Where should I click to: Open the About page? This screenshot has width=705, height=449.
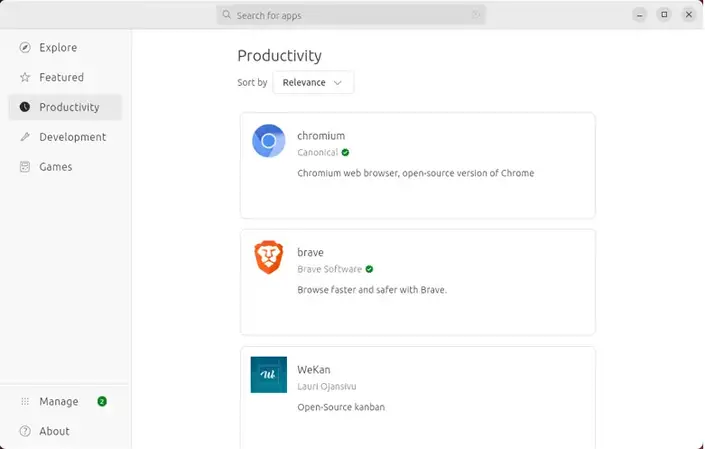pos(65,431)
